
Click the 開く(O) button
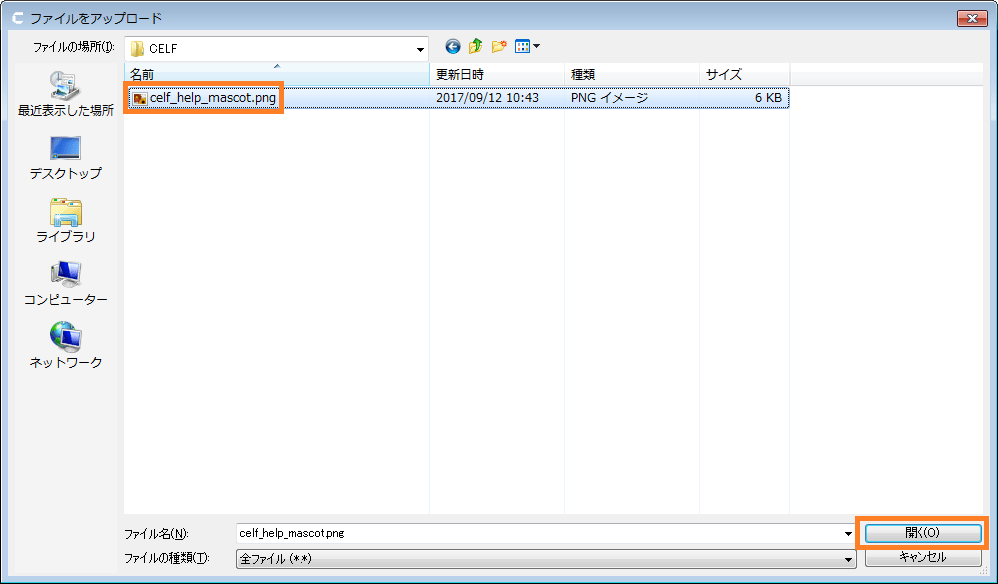tap(922, 533)
